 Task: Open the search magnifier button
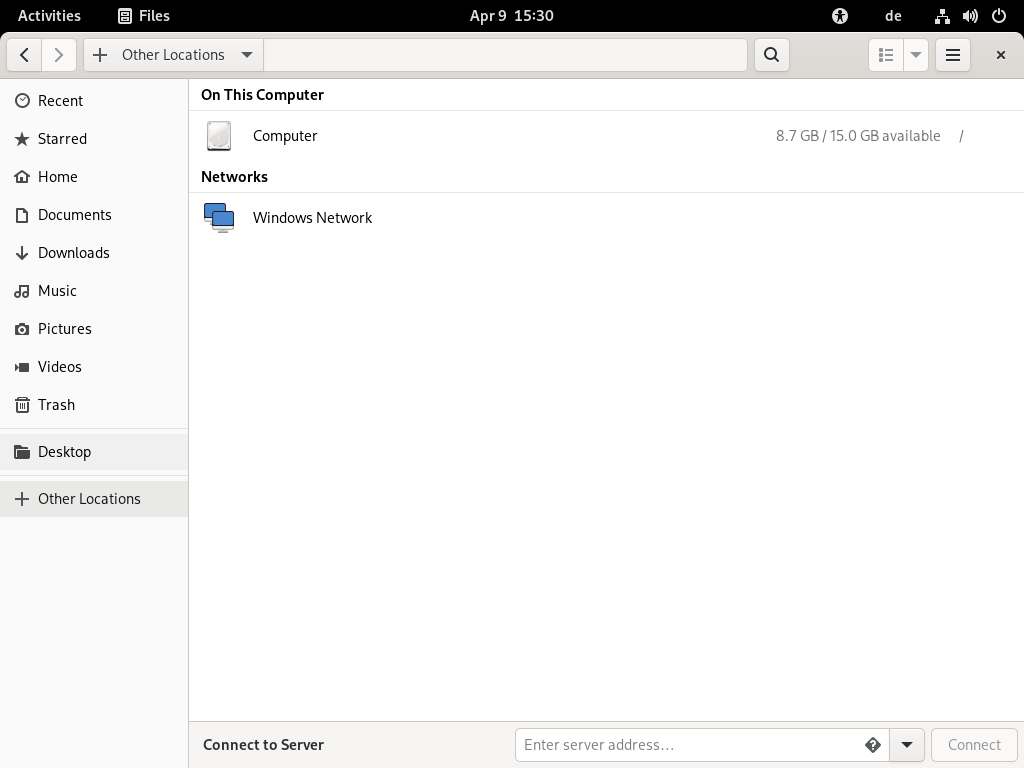(771, 55)
